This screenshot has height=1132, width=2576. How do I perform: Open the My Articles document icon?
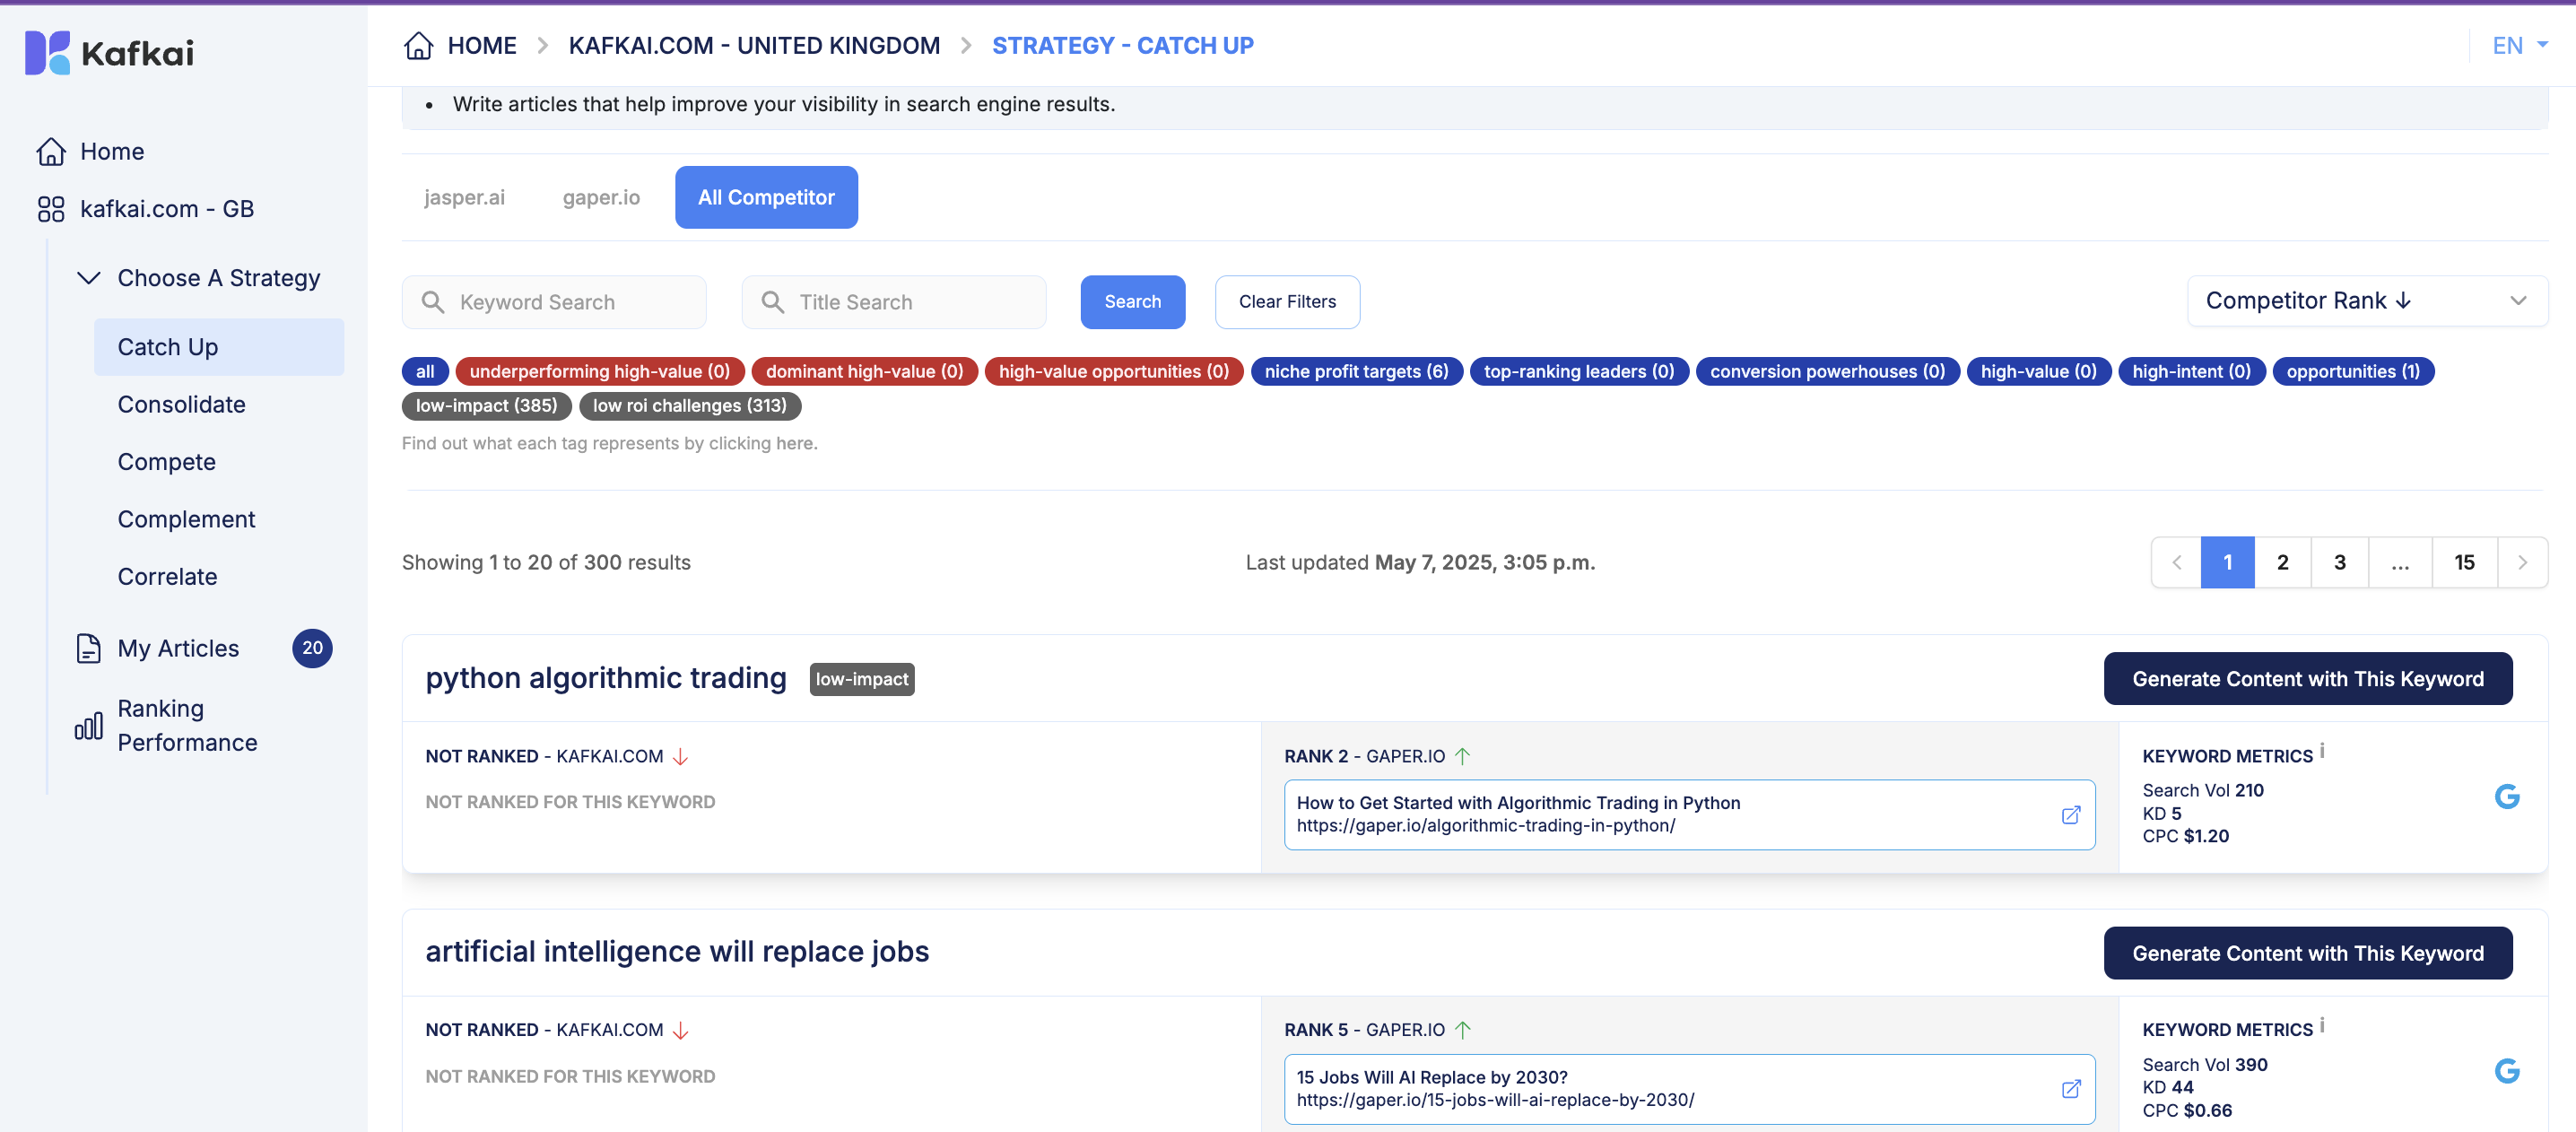(x=88, y=648)
